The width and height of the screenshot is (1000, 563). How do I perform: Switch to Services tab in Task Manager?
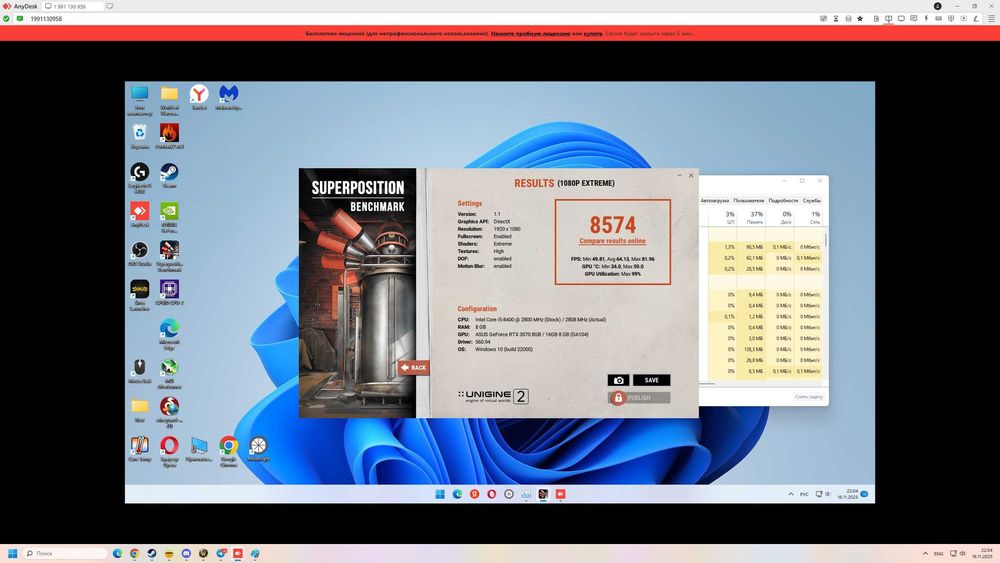[811, 200]
